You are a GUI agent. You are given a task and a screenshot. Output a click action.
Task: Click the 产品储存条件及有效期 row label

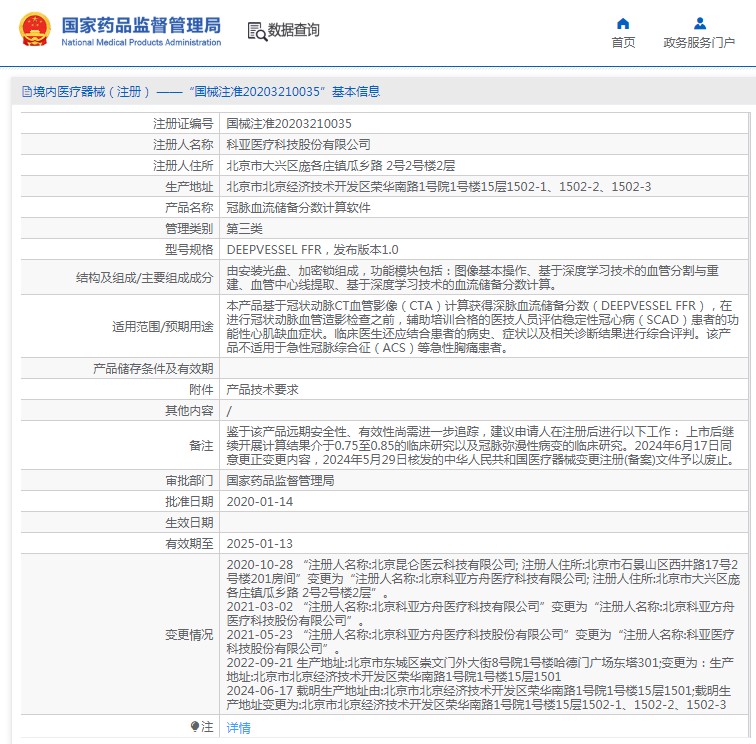(153, 369)
